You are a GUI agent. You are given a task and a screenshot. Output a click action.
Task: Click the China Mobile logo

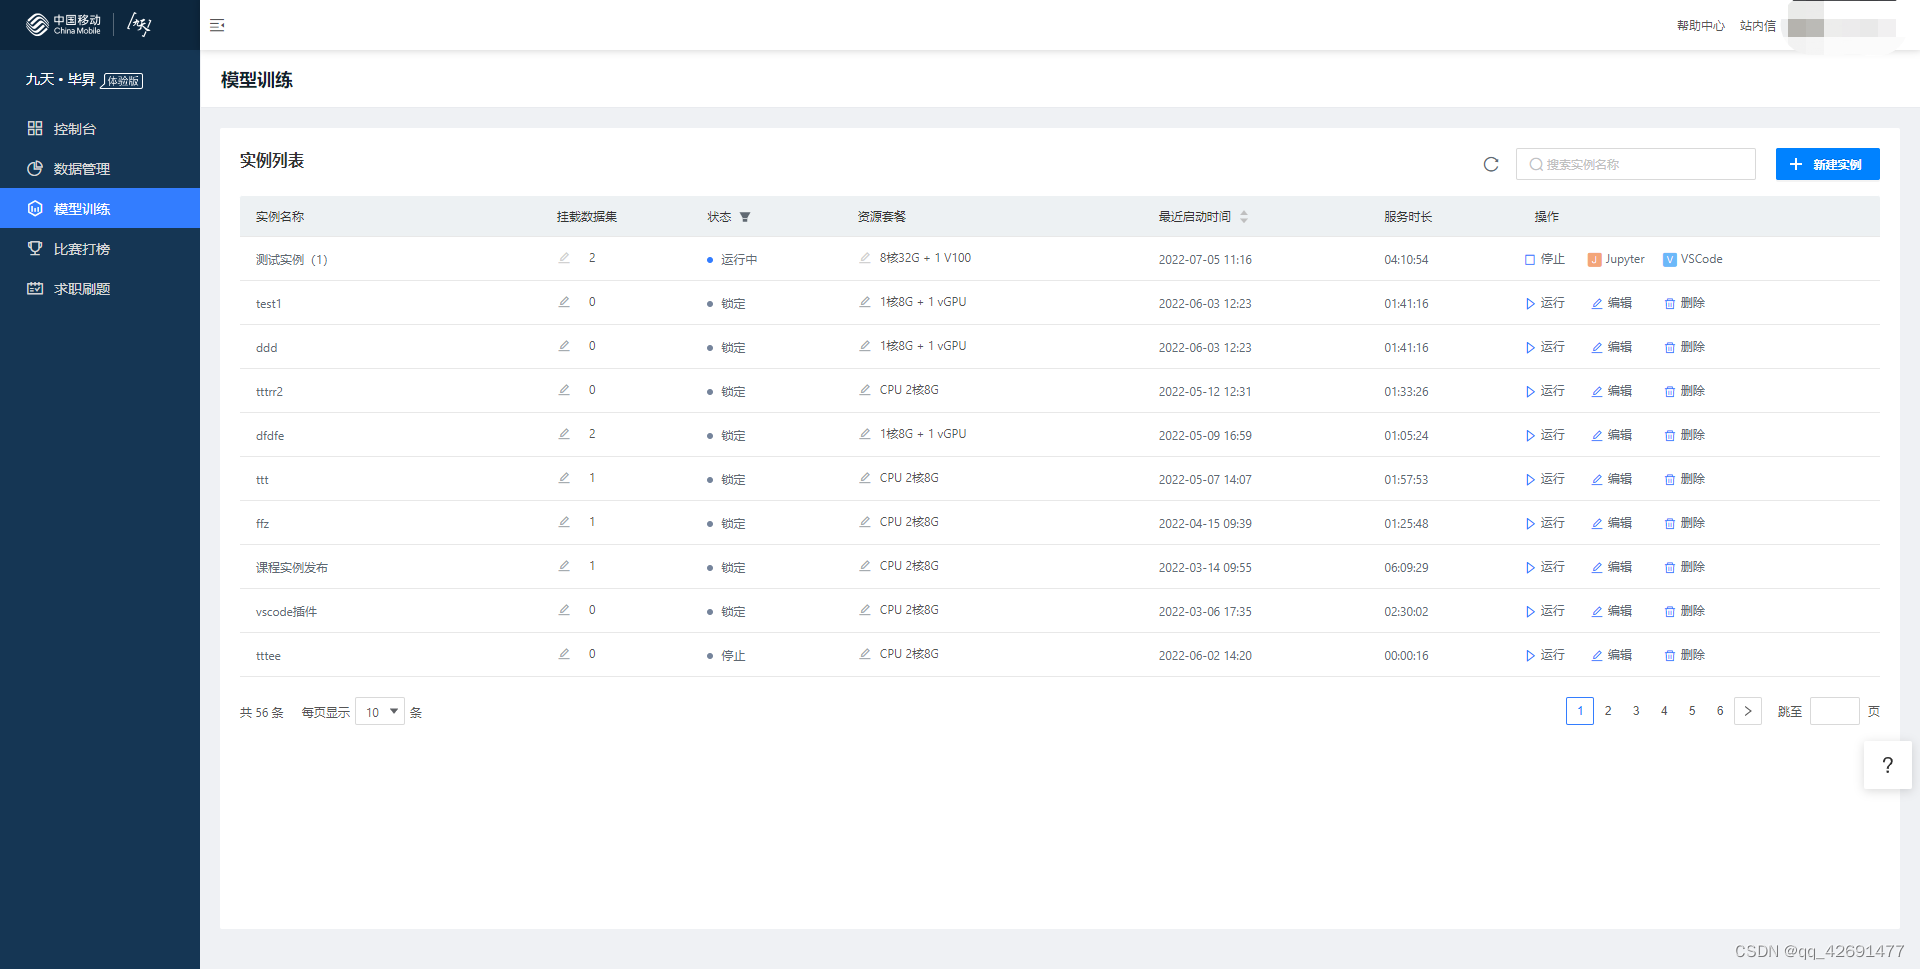click(64, 25)
